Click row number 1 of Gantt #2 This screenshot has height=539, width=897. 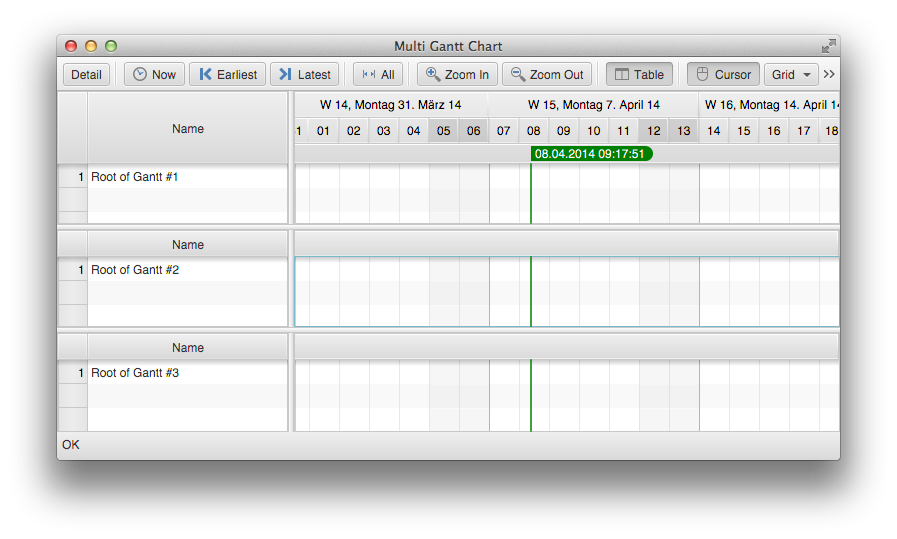(x=73, y=270)
